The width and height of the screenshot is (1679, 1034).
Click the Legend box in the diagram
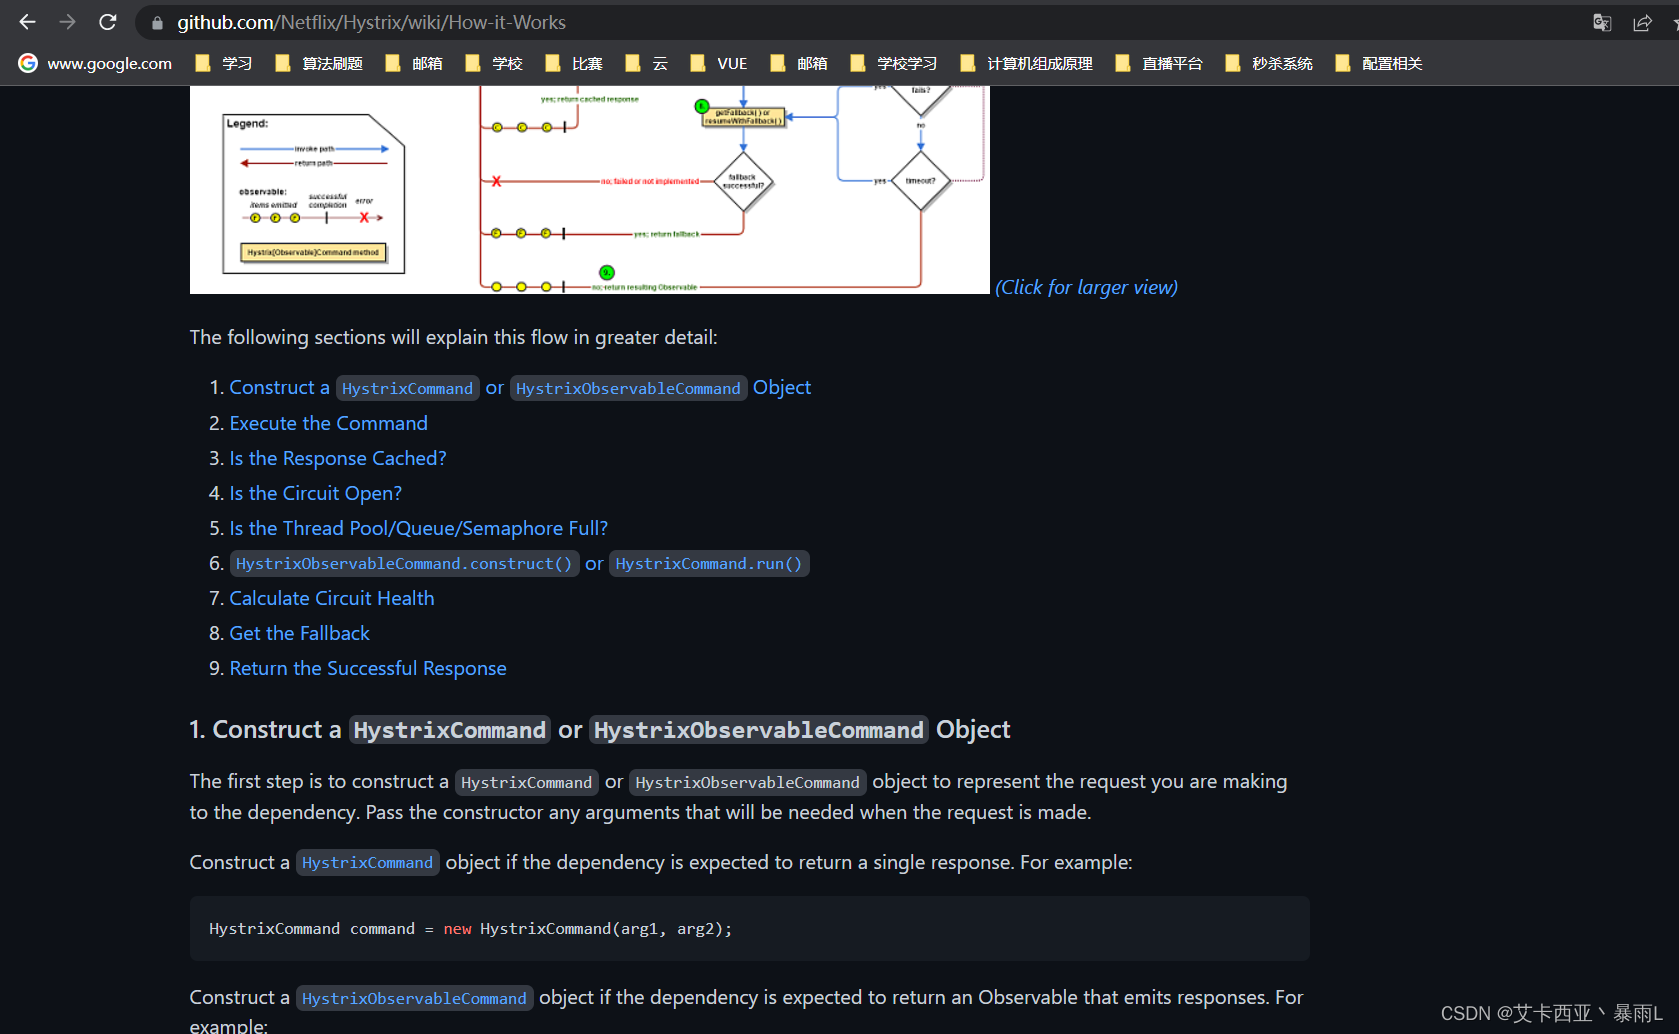[x=313, y=193]
